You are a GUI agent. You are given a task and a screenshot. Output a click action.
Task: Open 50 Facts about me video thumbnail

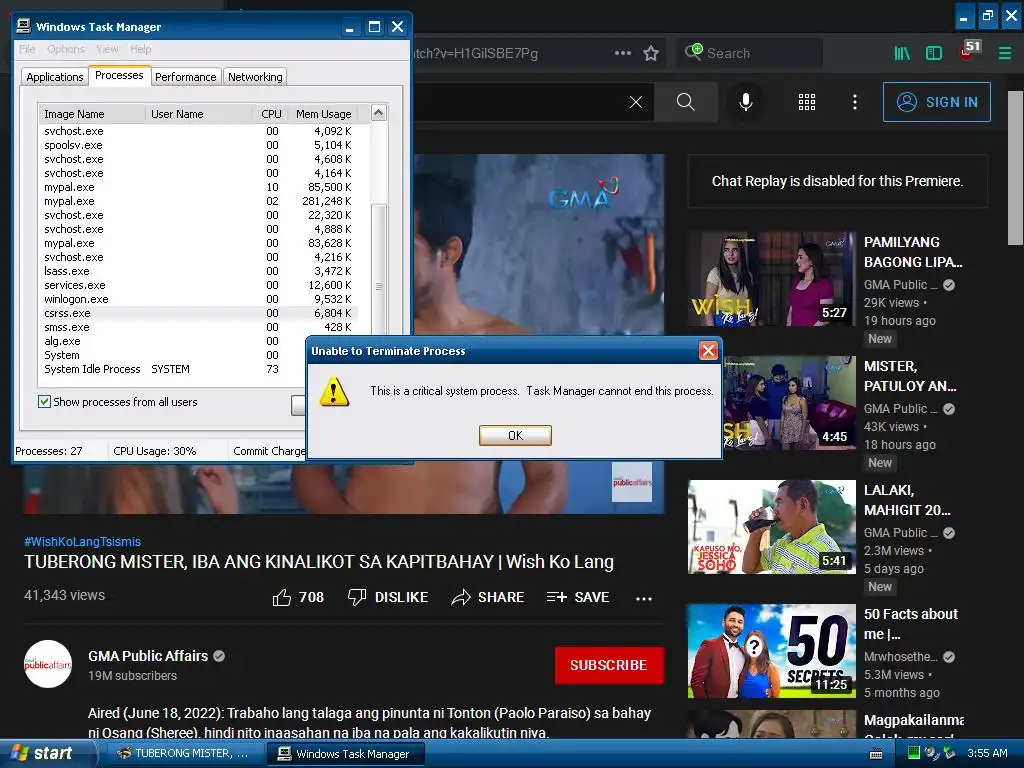point(771,651)
